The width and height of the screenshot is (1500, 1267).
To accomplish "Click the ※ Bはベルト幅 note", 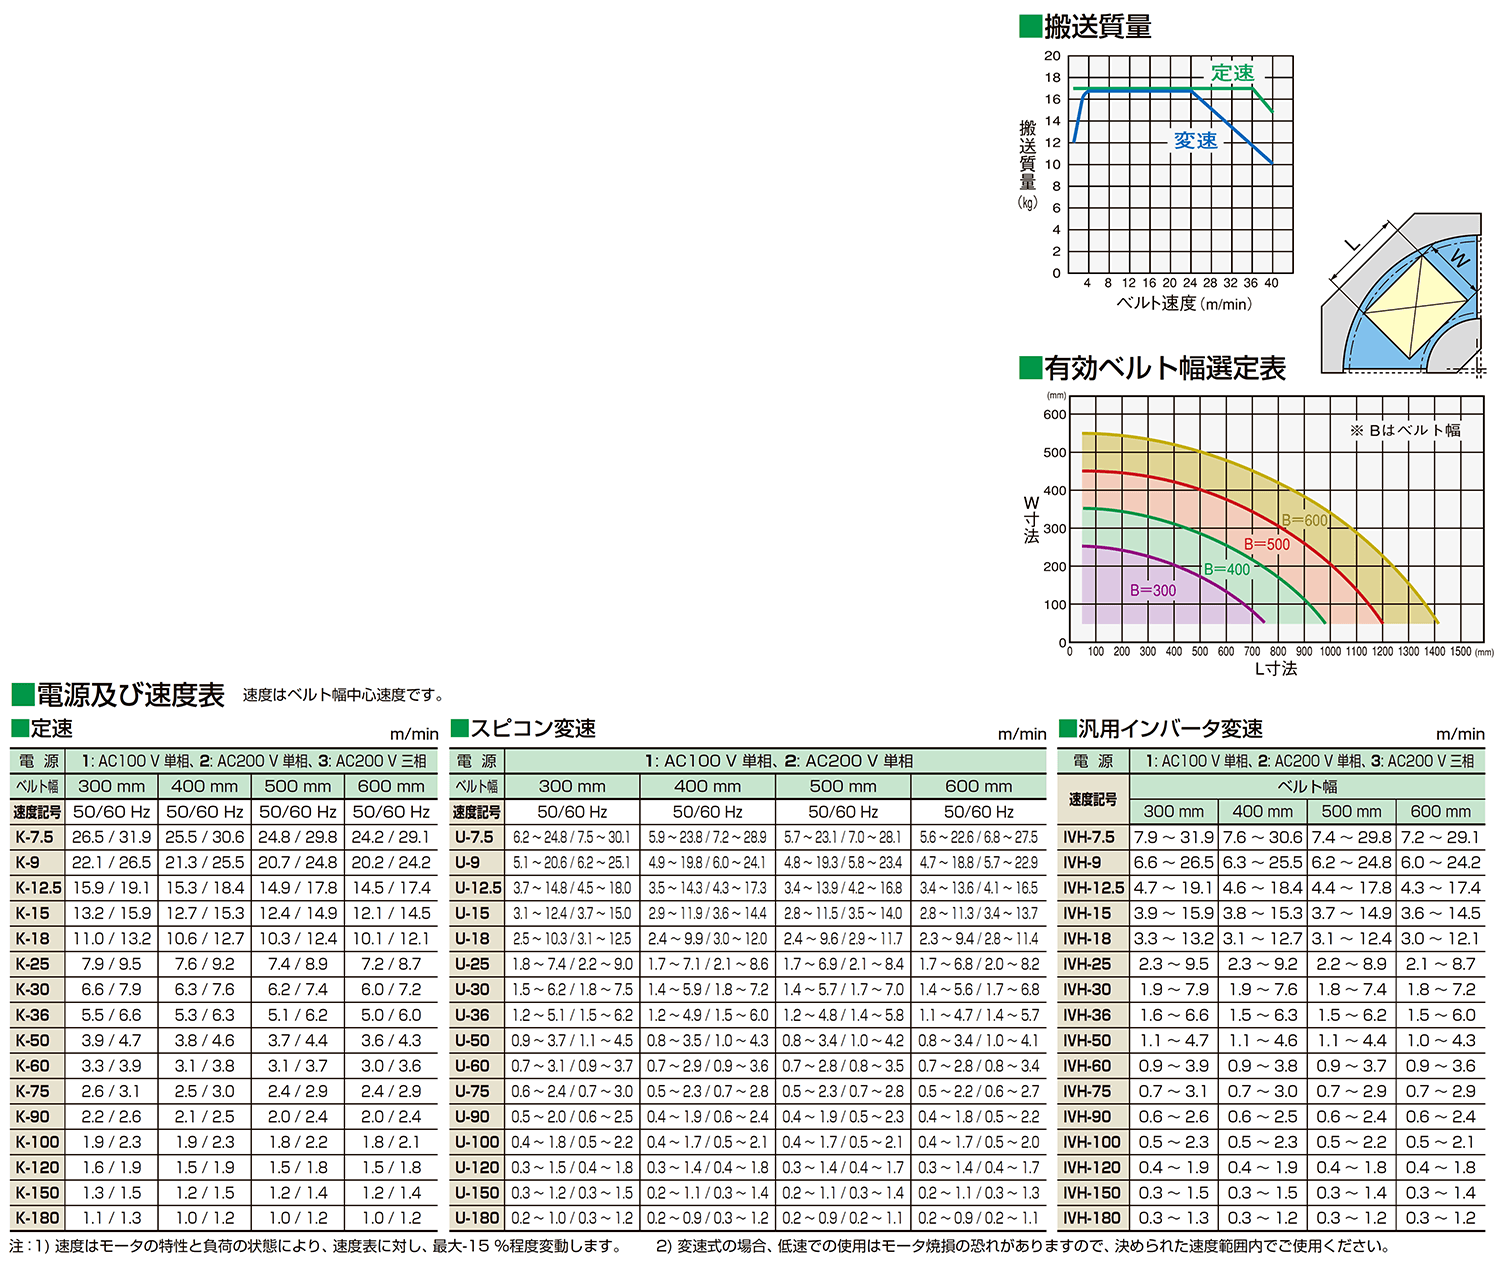I will (1405, 430).
